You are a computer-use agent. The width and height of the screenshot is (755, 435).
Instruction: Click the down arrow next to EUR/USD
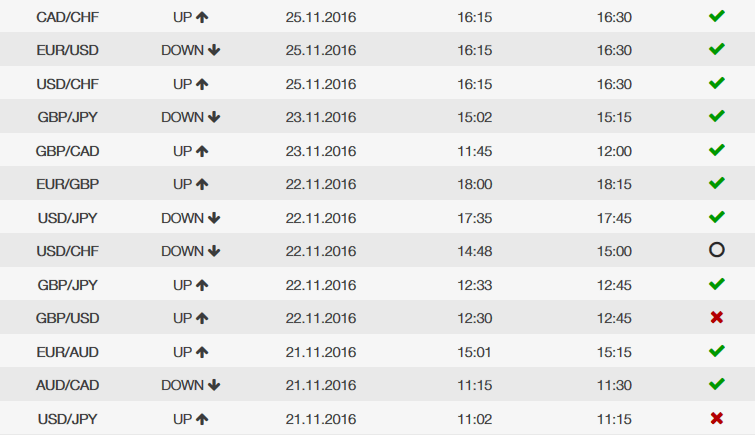pos(214,50)
